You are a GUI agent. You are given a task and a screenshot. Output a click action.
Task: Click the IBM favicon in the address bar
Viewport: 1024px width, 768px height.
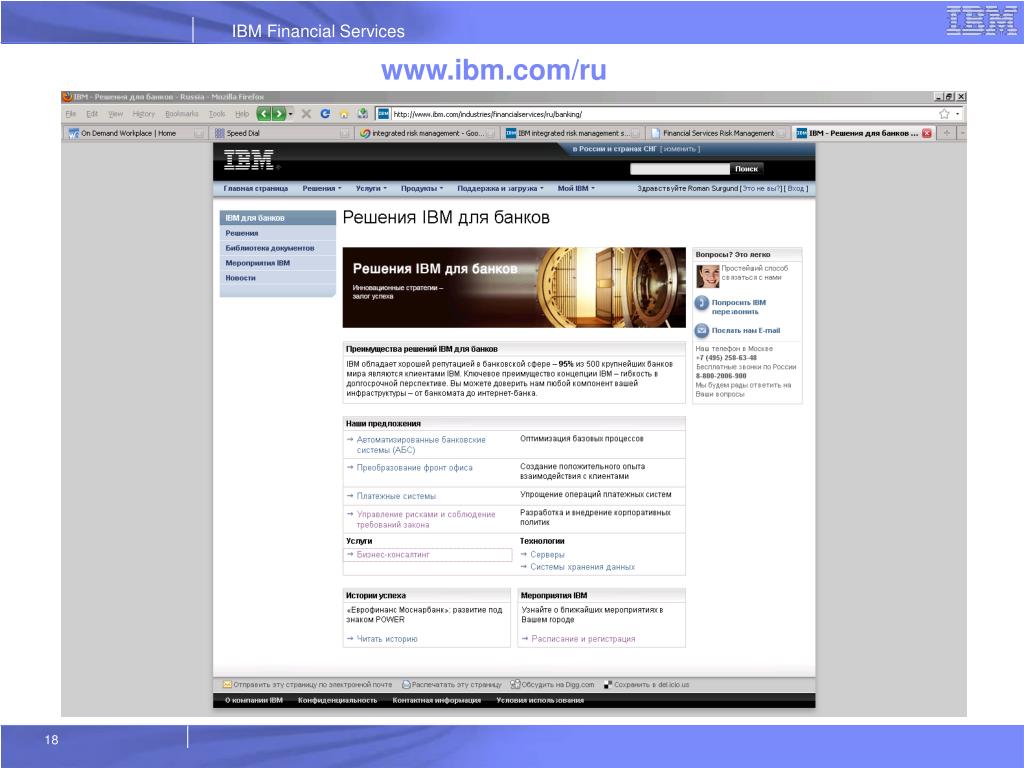click(x=383, y=114)
